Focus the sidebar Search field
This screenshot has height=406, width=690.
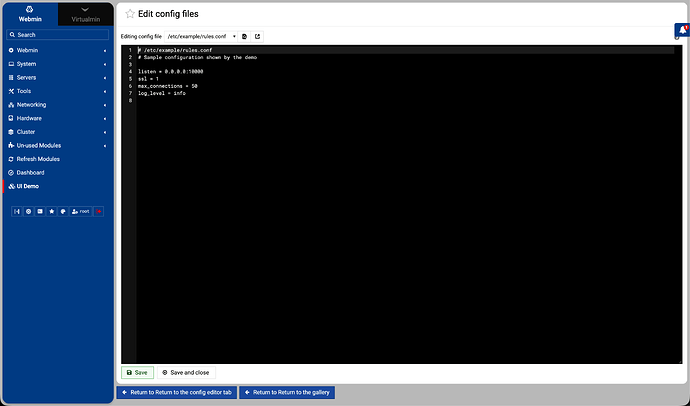58,35
